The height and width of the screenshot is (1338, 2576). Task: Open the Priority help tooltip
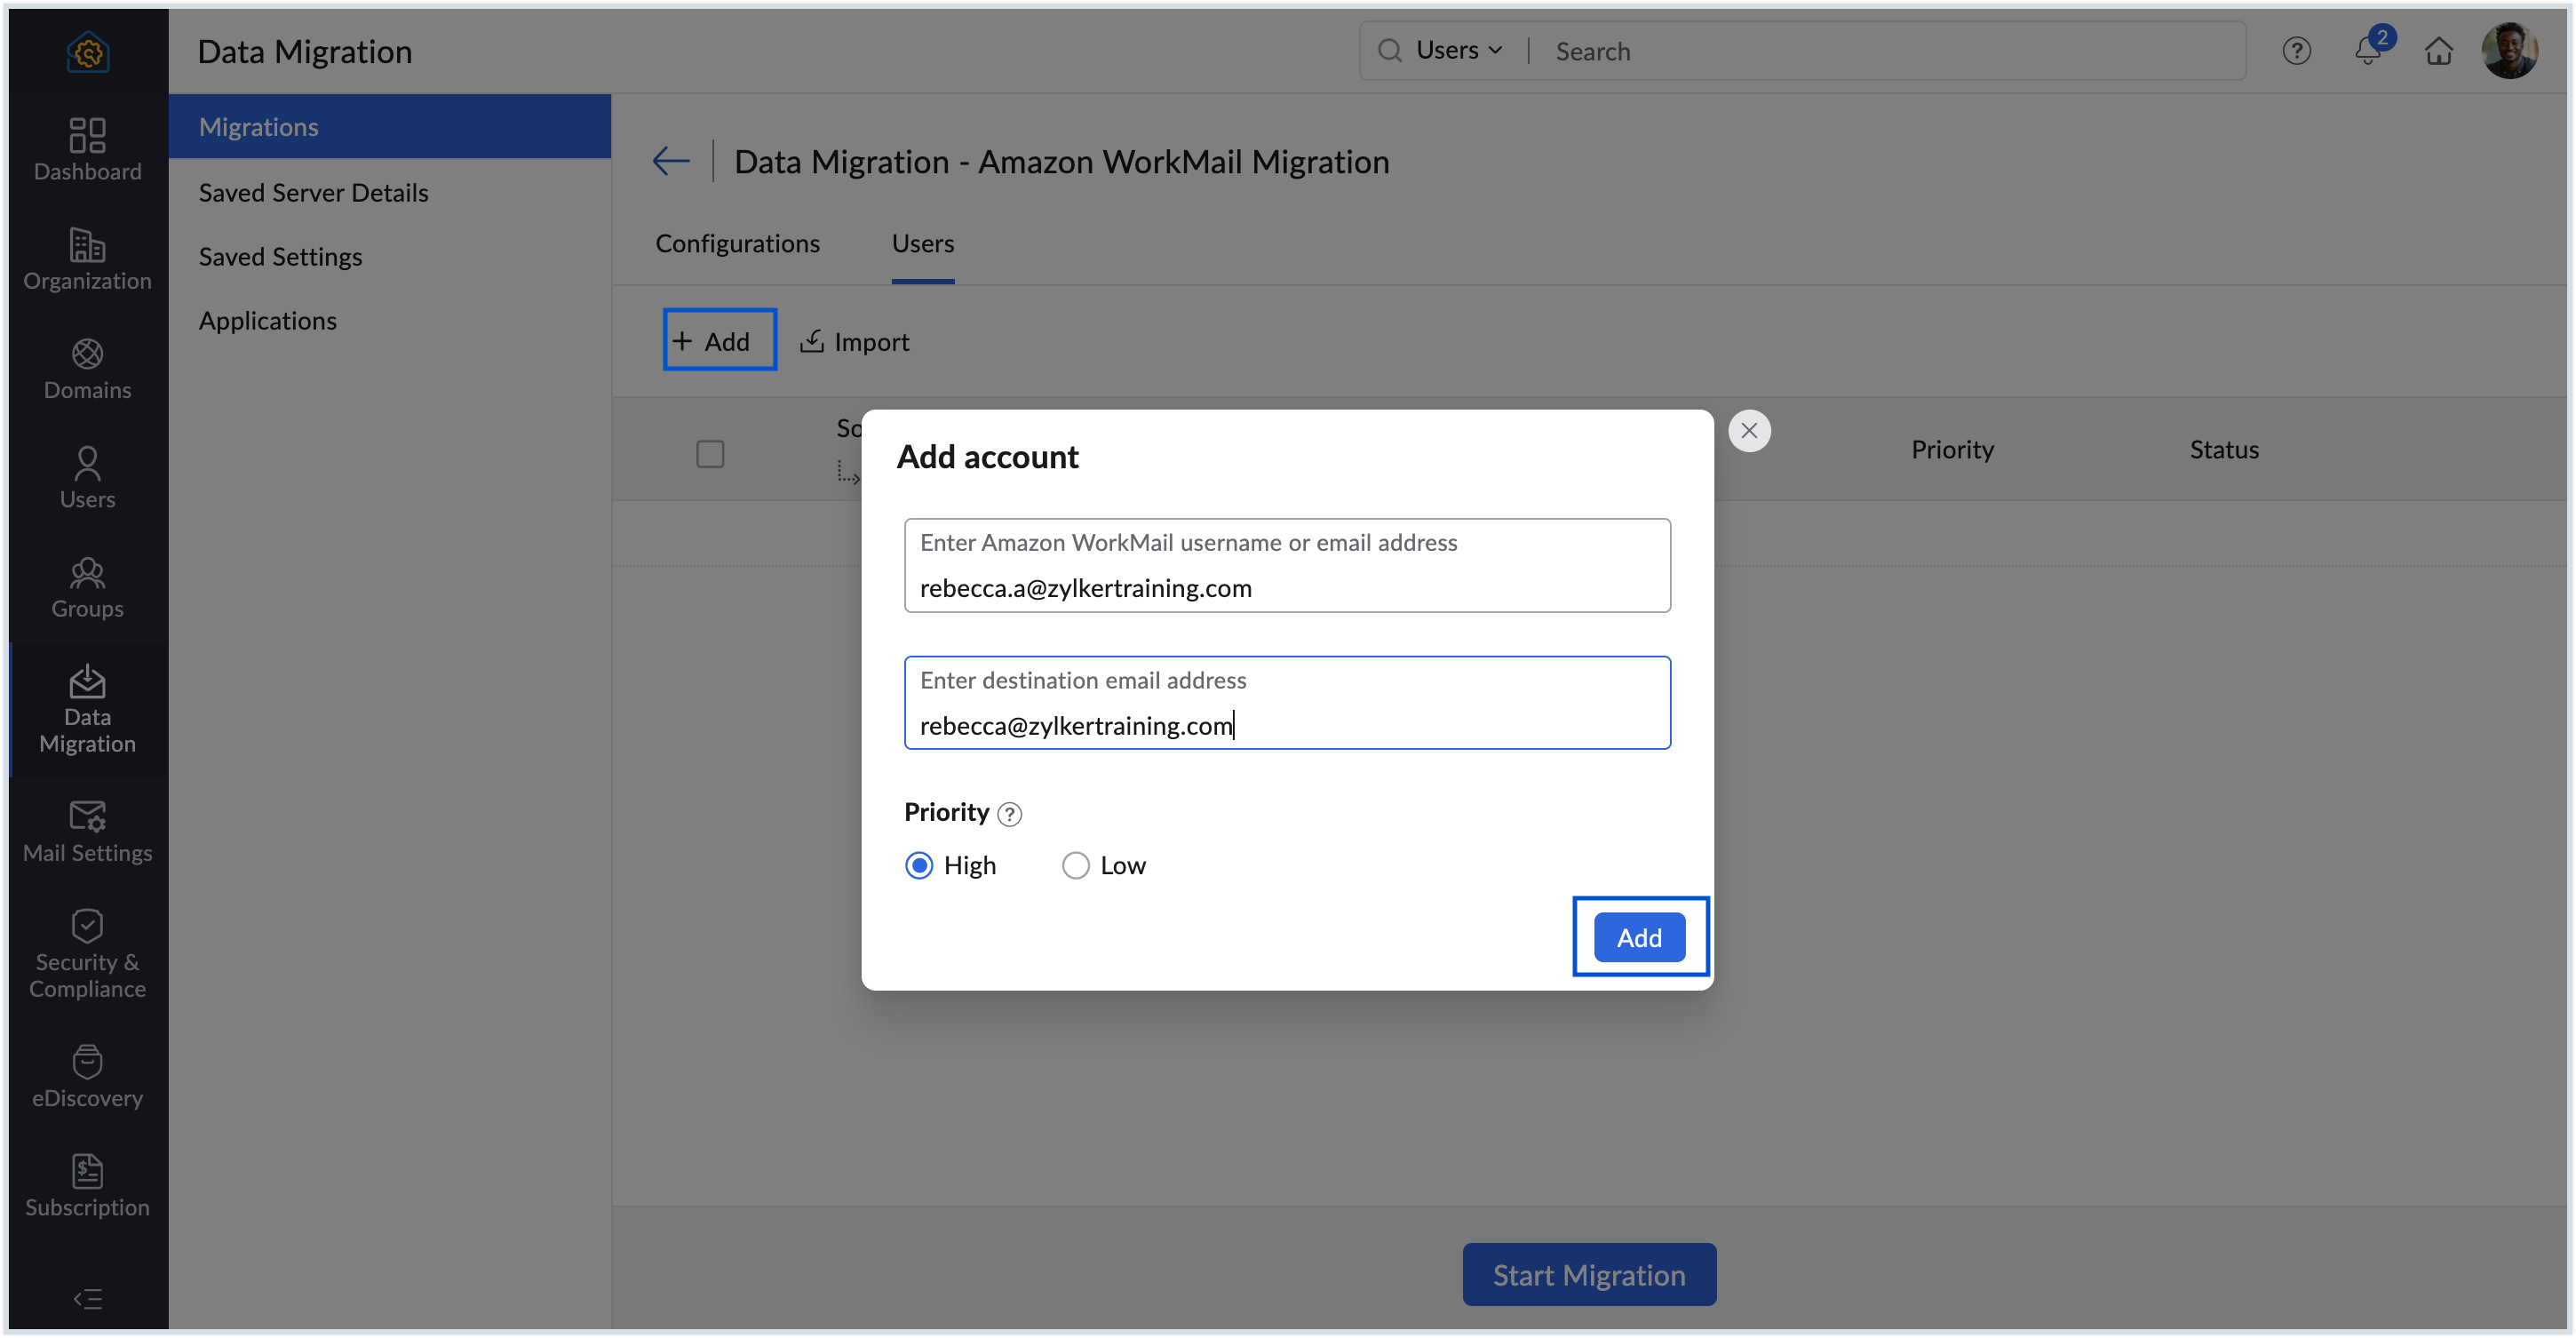[1010, 813]
